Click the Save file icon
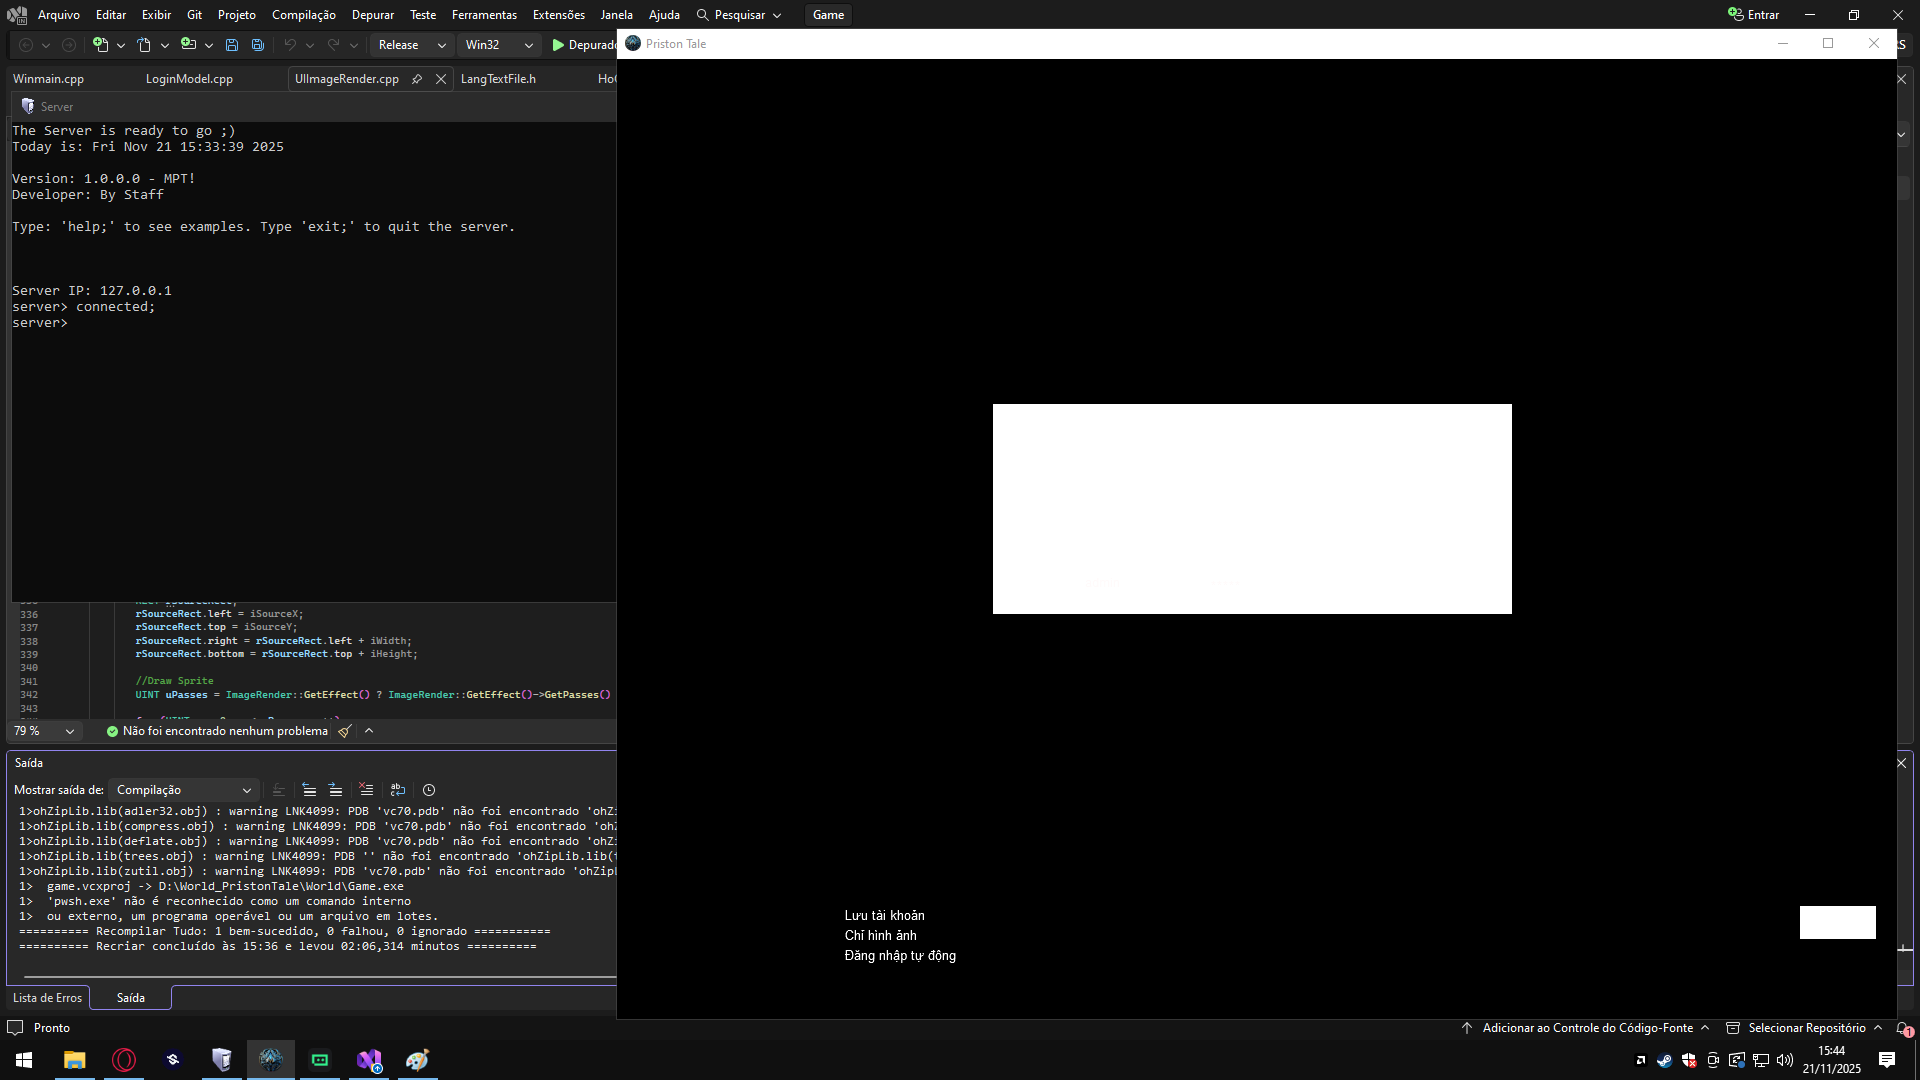This screenshot has height=1080, width=1920. point(232,45)
